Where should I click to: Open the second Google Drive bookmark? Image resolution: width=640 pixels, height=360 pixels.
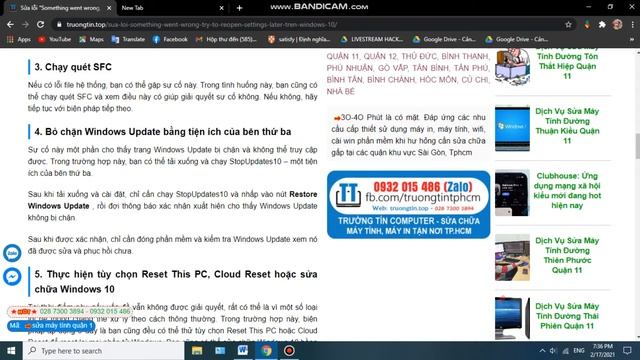(516, 39)
